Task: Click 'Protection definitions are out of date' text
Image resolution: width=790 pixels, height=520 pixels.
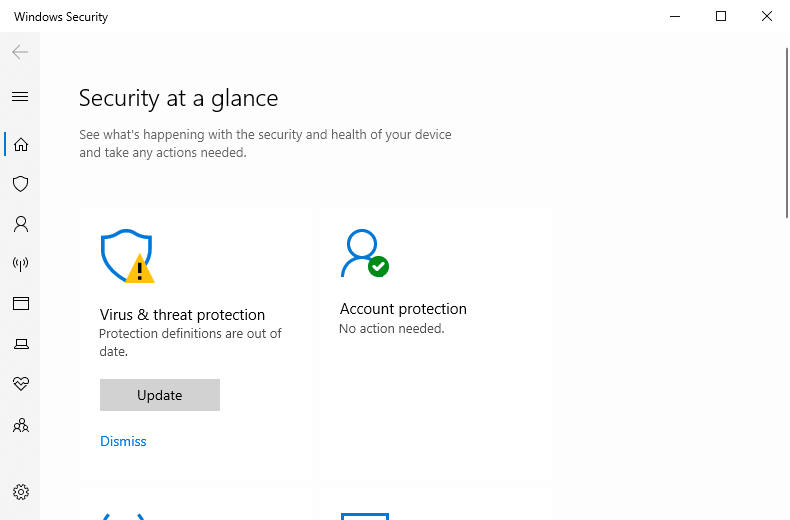Action: (190, 342)
